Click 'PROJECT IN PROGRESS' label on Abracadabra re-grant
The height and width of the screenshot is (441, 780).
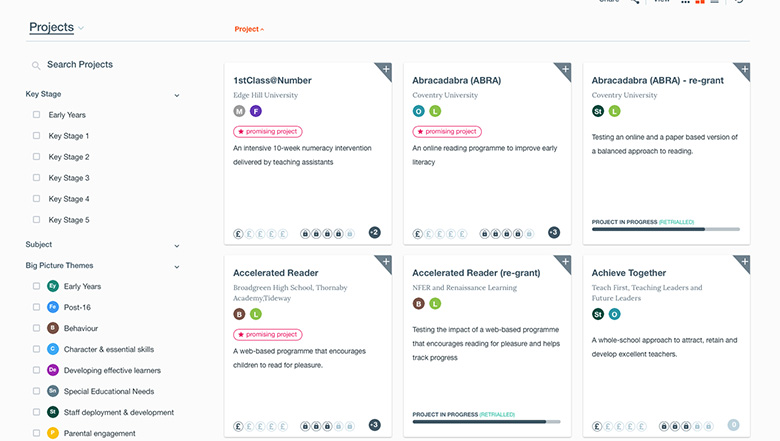[624, 222]
